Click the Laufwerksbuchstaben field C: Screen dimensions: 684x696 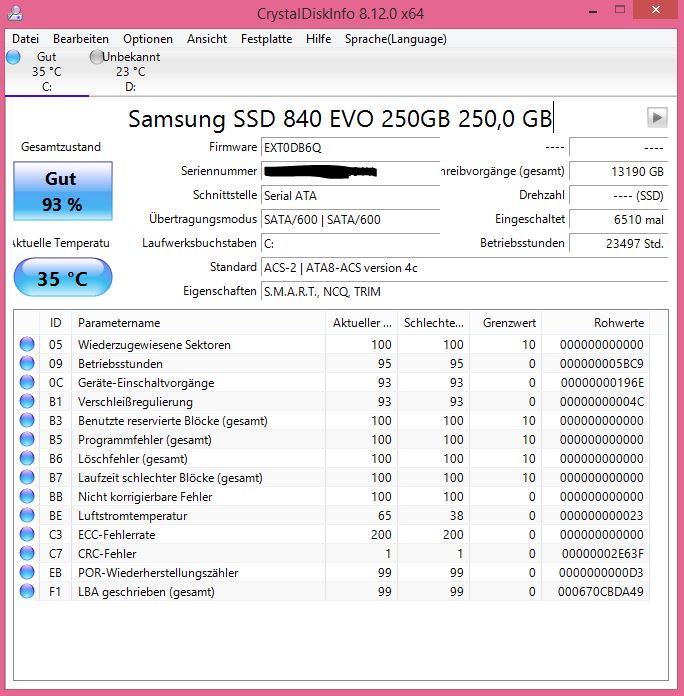coord(350,243)
